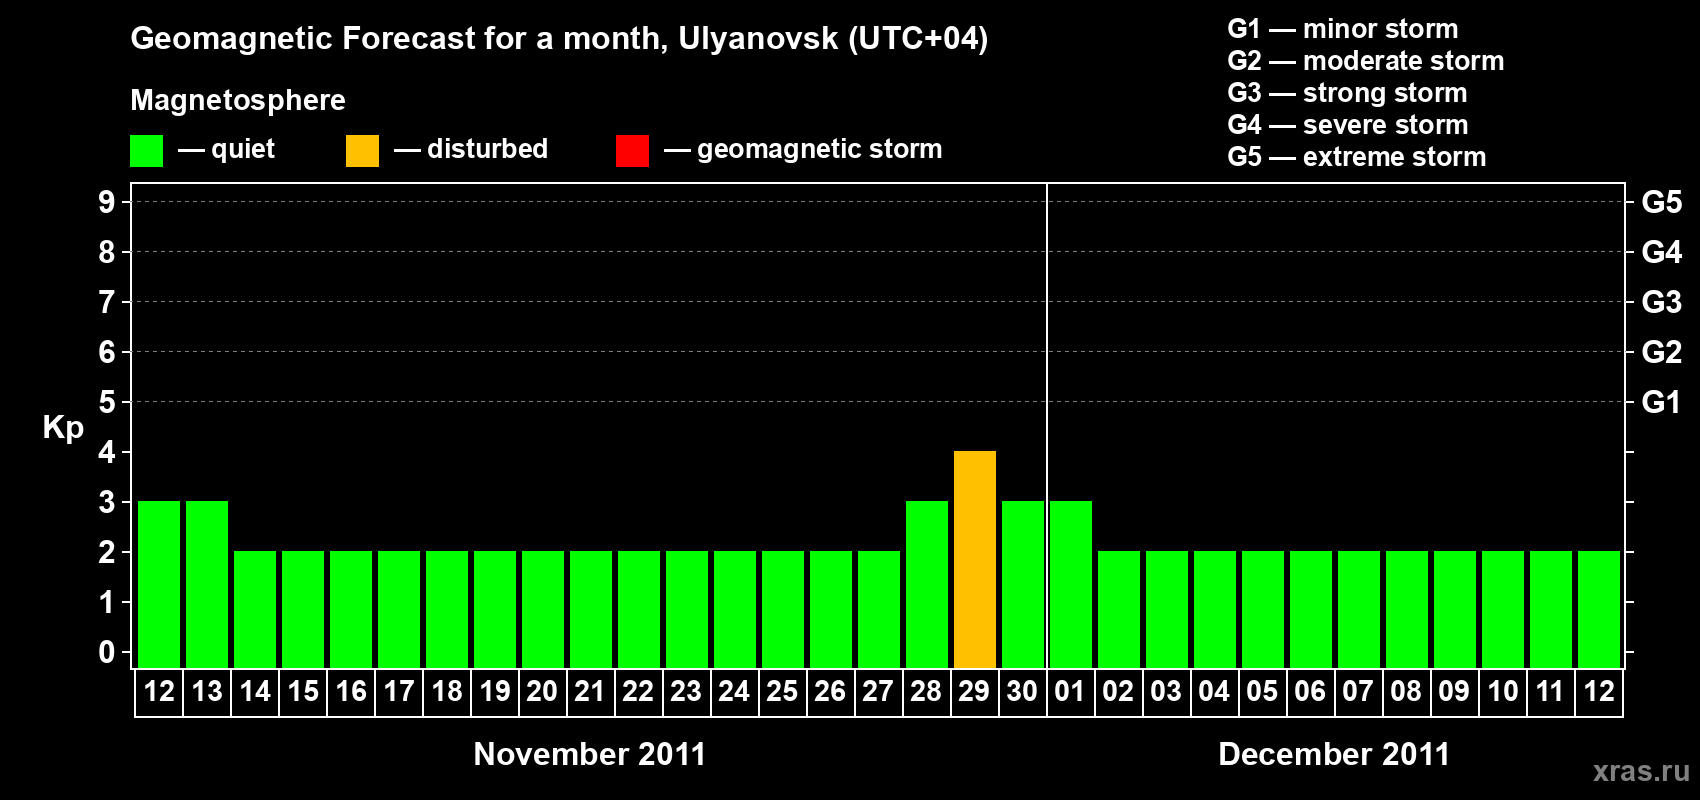The height and width of the screenshot is (800, 1700).
Task: Click date cell 01 in December
Action: click(1071, 692)
